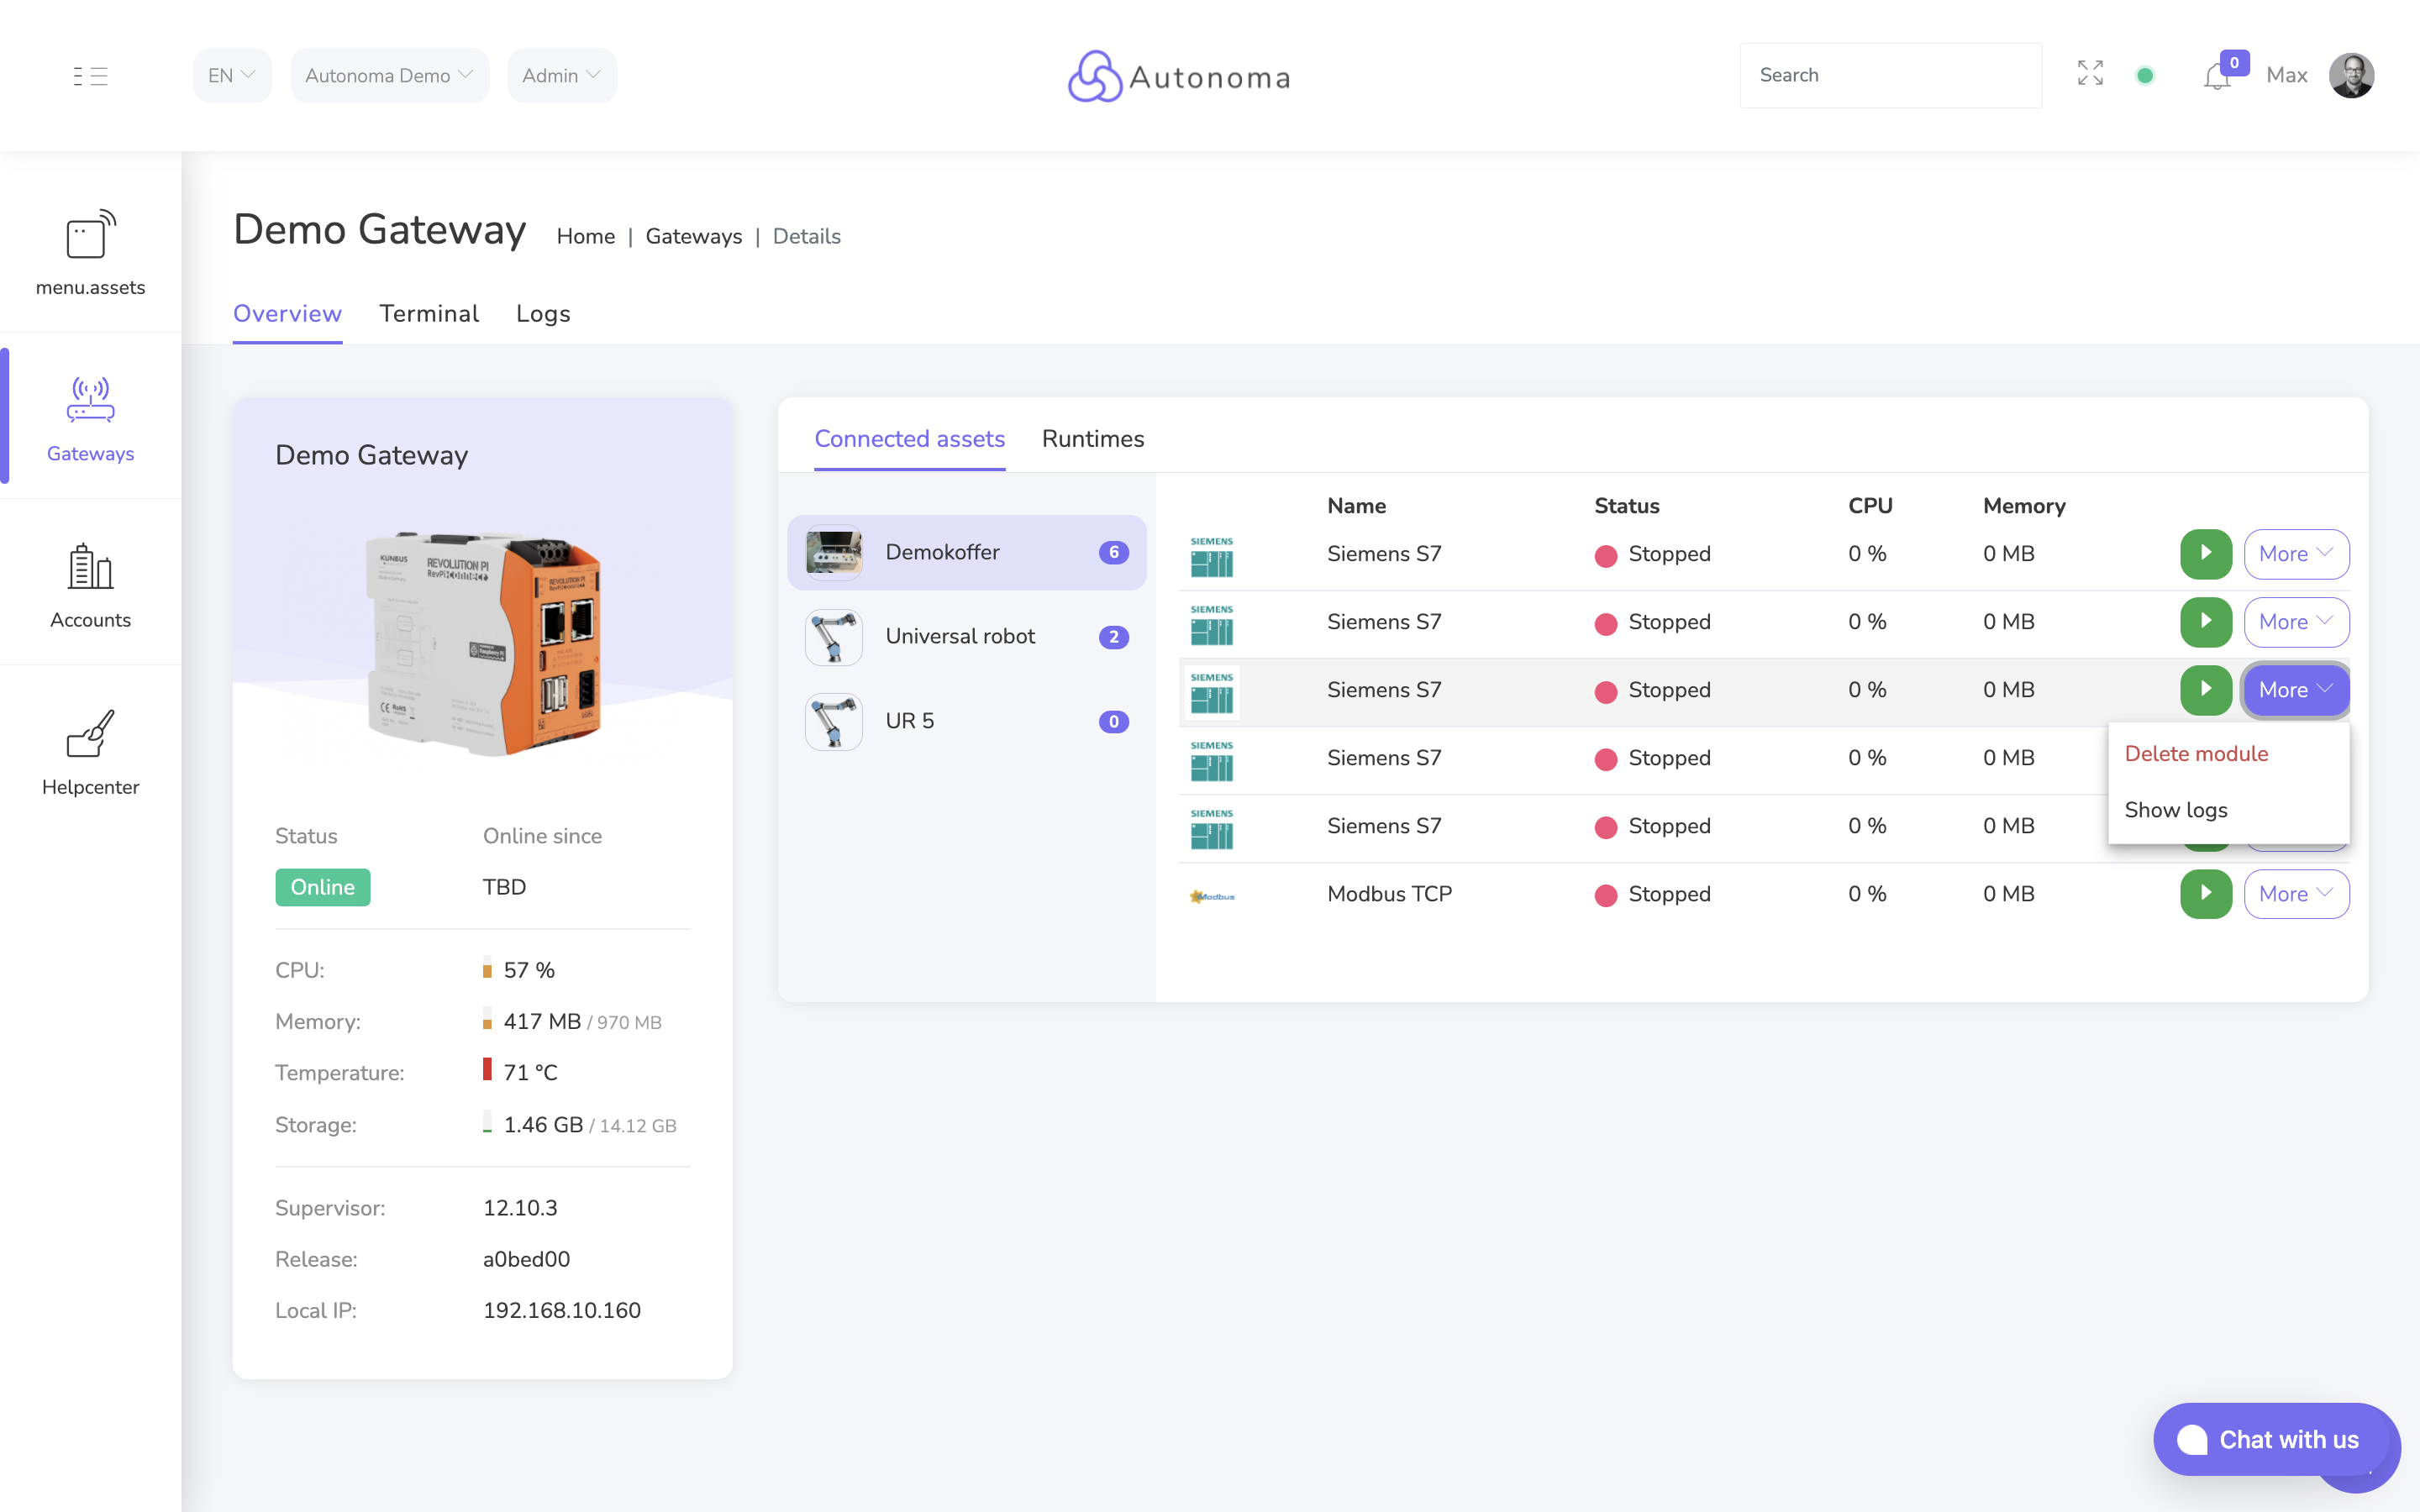Open the Accounts section
The height and width of the screenshot is (1512, 2420).
pyautogui.click(x=90, y=586)
